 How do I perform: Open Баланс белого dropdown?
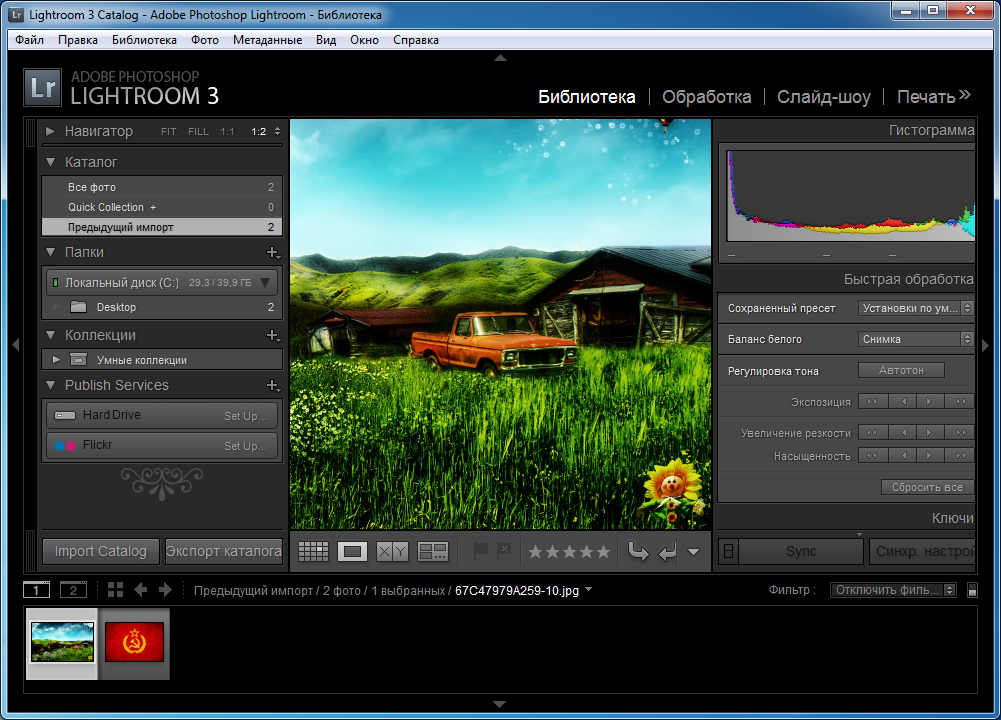[x=915, y=339]
